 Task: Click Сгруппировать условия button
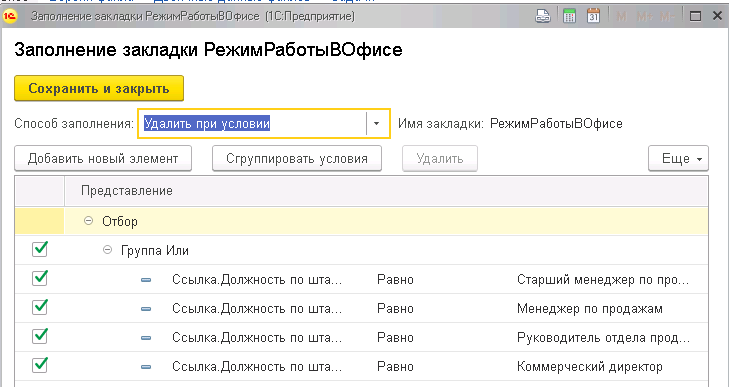coord(297,159)
